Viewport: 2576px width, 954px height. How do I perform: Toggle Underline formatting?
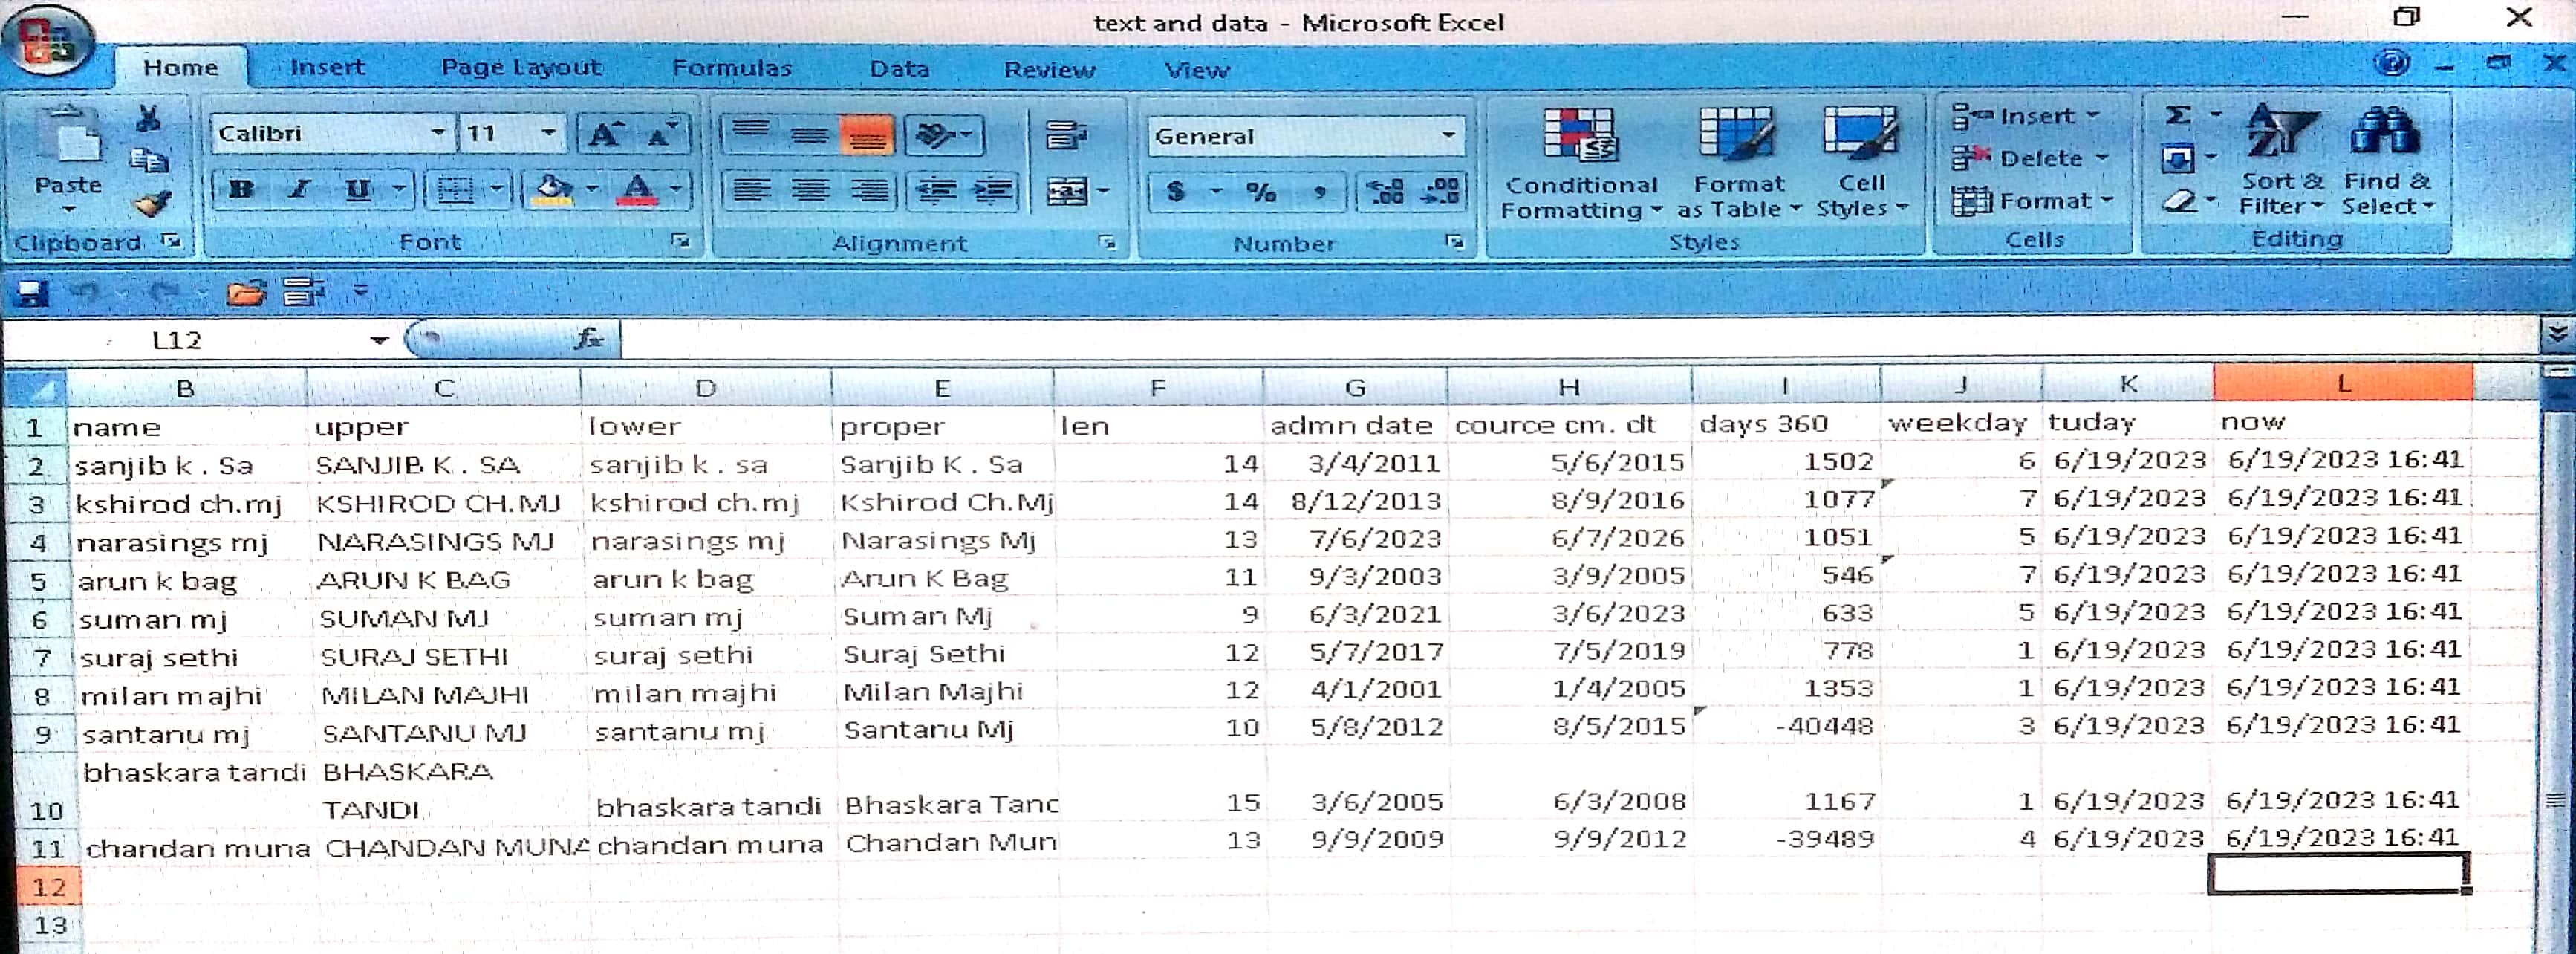[x=357, y=189]
